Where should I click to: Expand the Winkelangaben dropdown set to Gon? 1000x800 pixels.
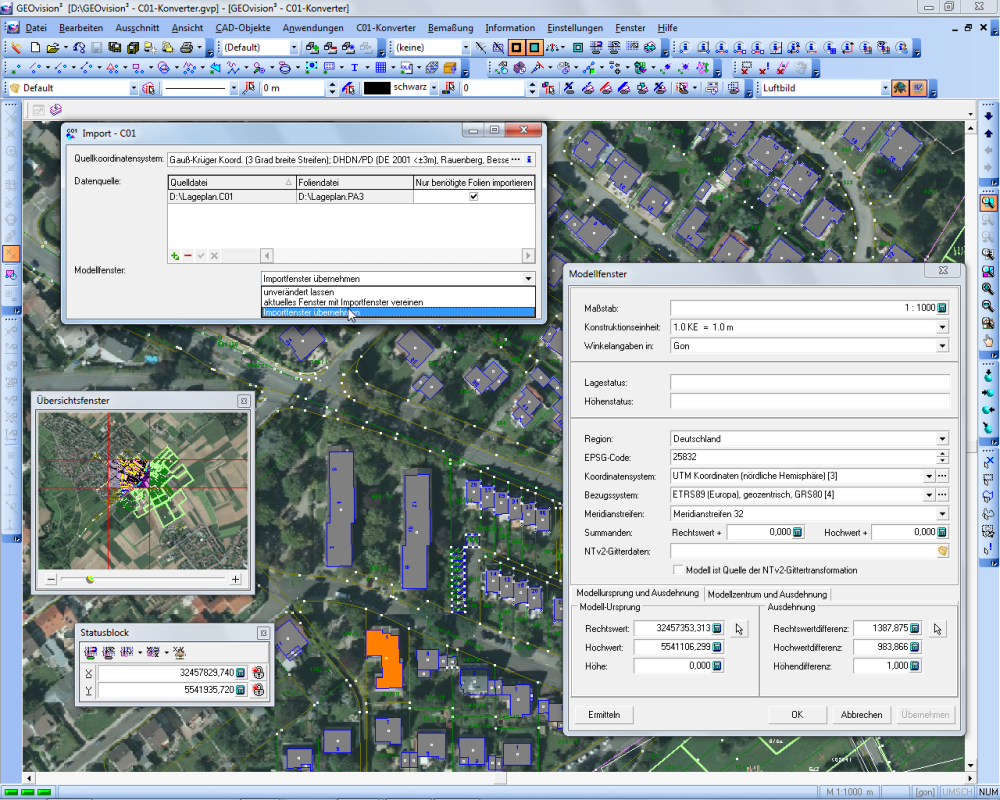tap(942, 346)
